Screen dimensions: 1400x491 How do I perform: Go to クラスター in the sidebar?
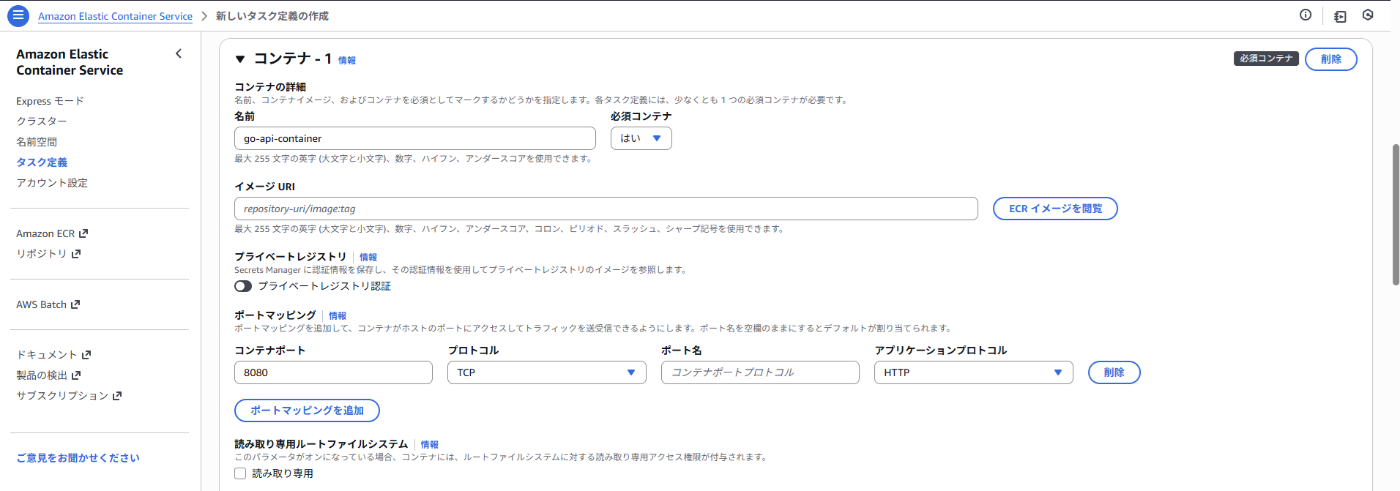coord(42,121)
